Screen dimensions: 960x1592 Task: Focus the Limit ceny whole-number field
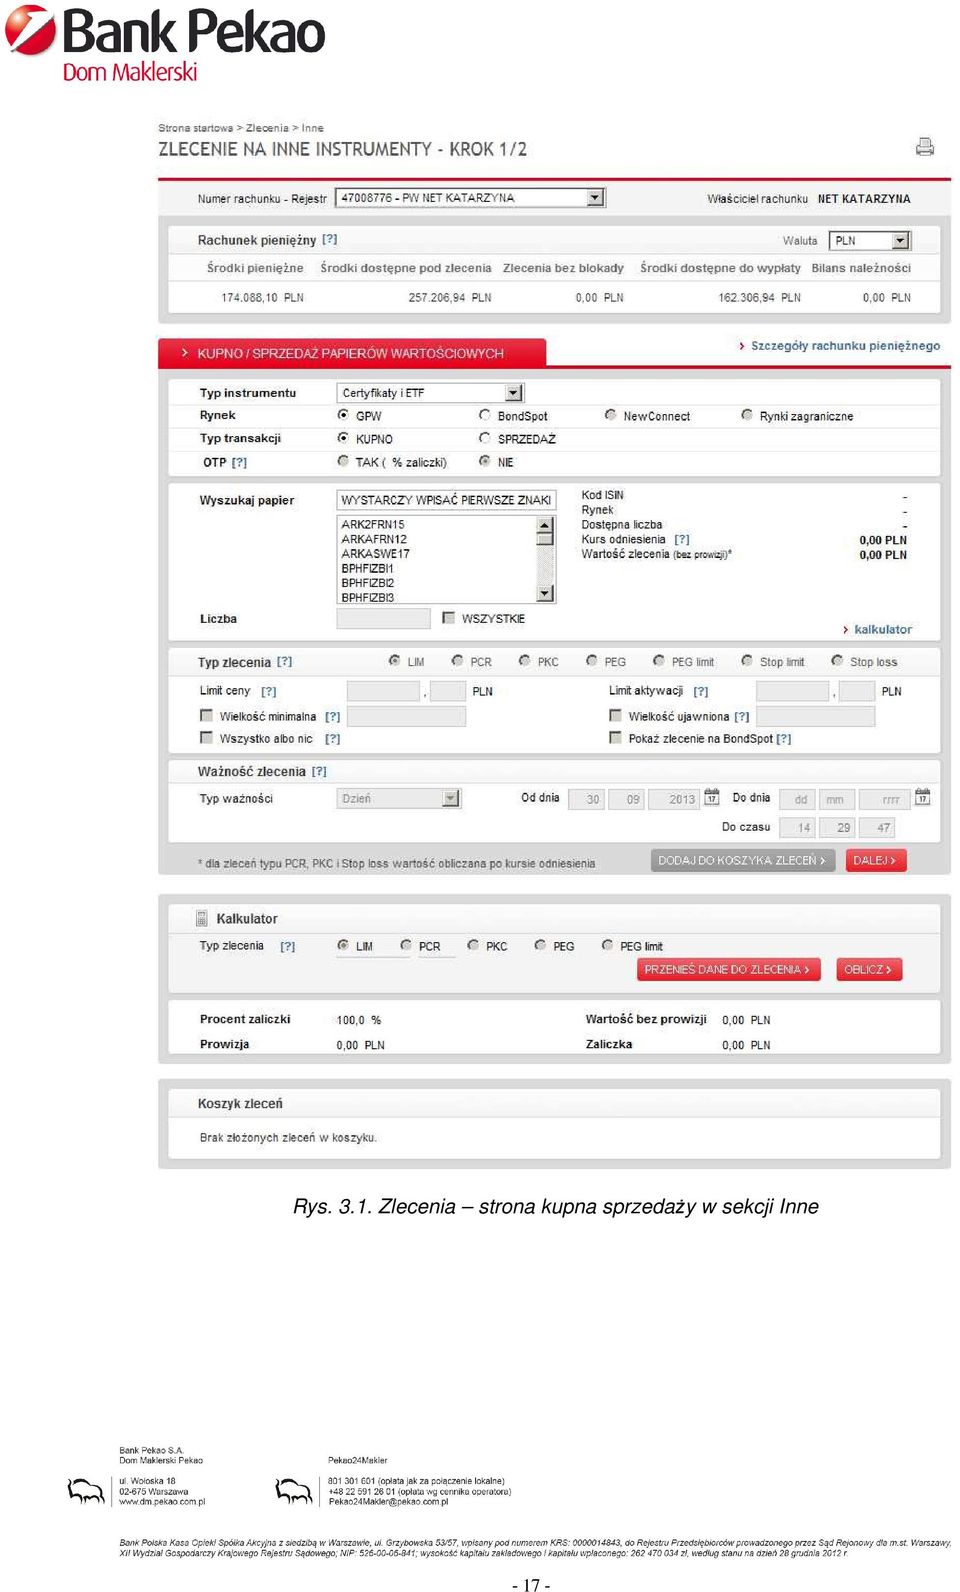(383, 691)
